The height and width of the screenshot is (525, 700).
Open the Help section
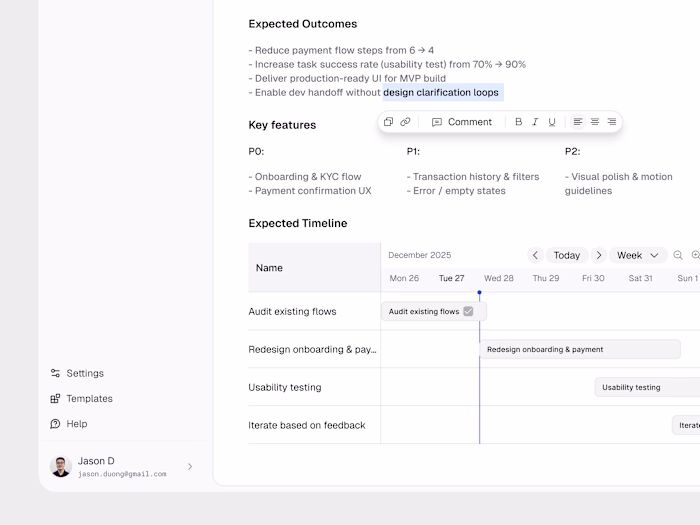click(76, 424)
